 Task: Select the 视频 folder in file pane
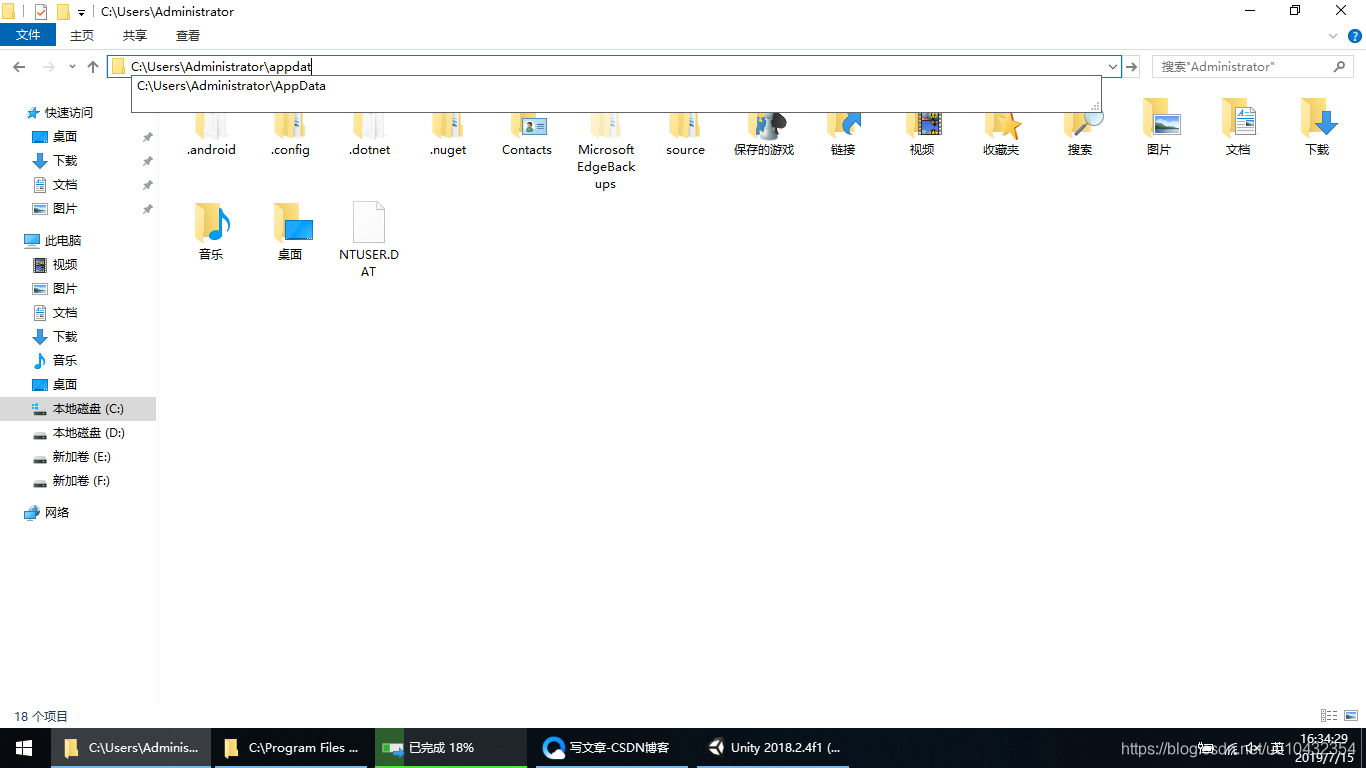922,134
